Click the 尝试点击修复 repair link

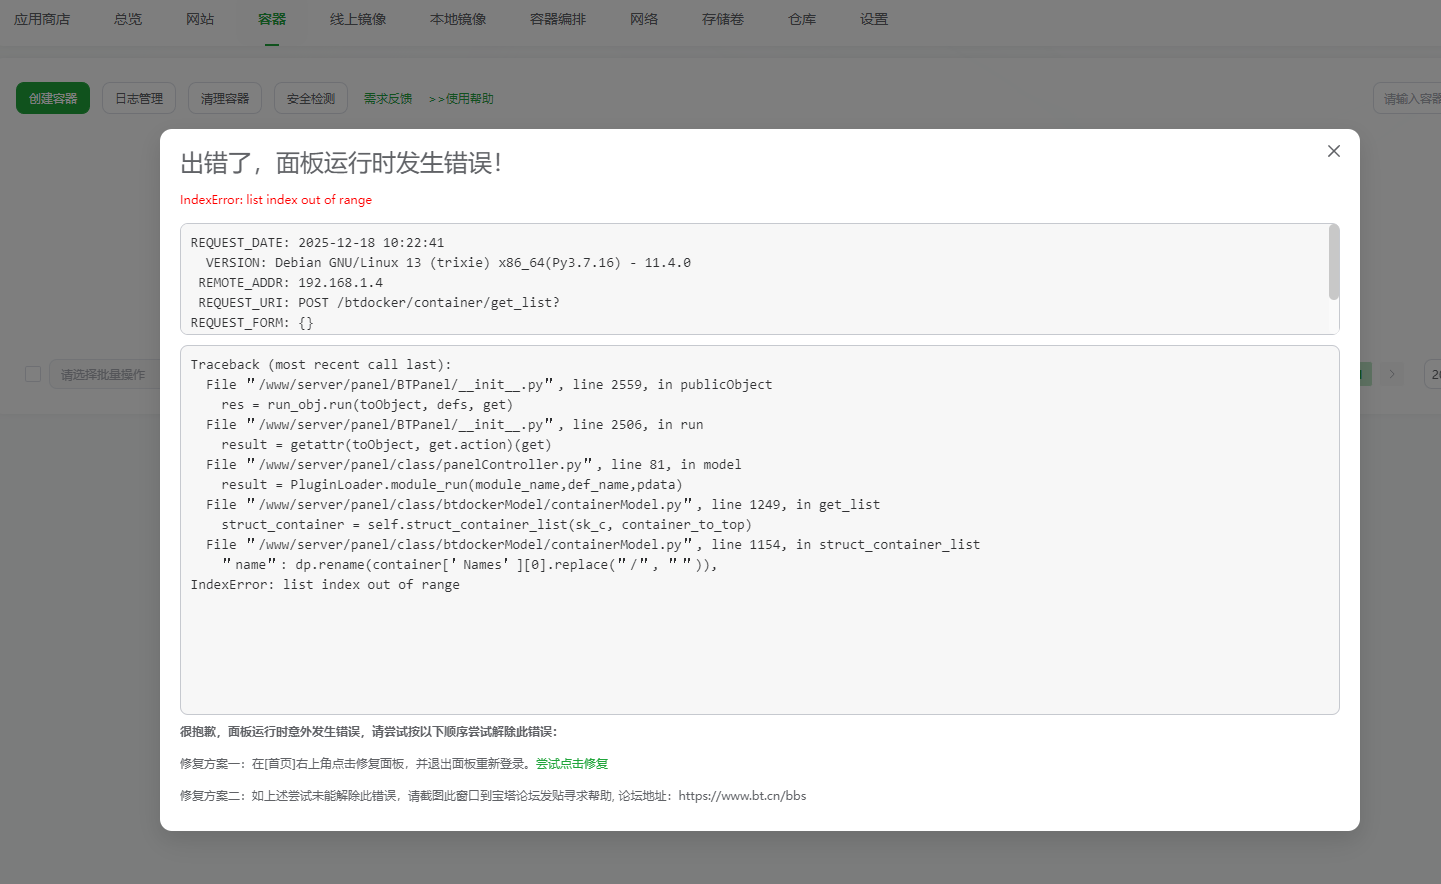570,763
